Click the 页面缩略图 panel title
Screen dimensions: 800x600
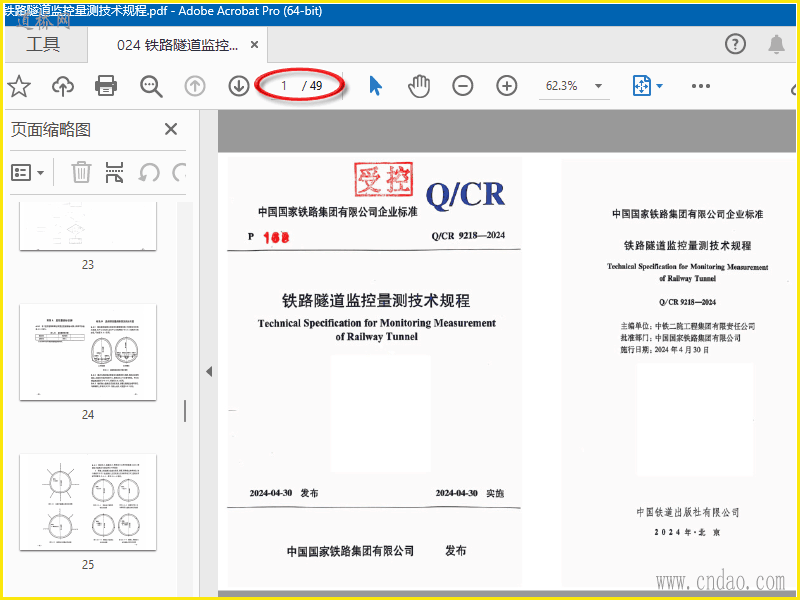(51, 130)
